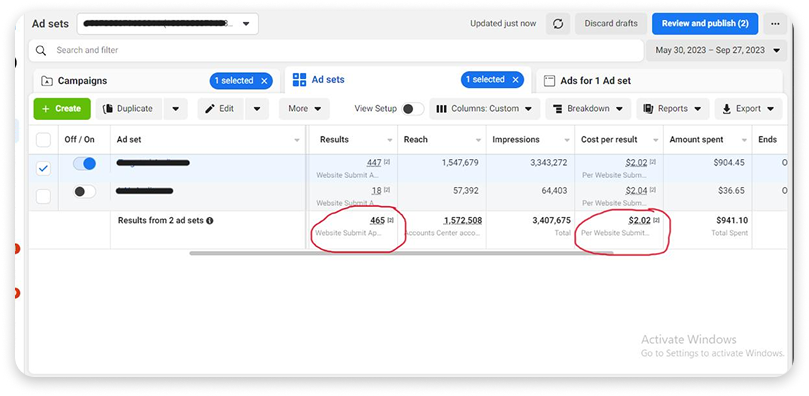Click the Campaigns folder icon
Screen dimensions: 809x396
[47, 81]
